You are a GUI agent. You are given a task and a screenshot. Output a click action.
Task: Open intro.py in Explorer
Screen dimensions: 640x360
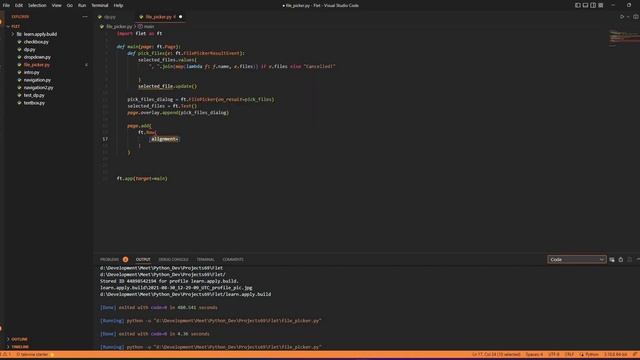[31, 72]
